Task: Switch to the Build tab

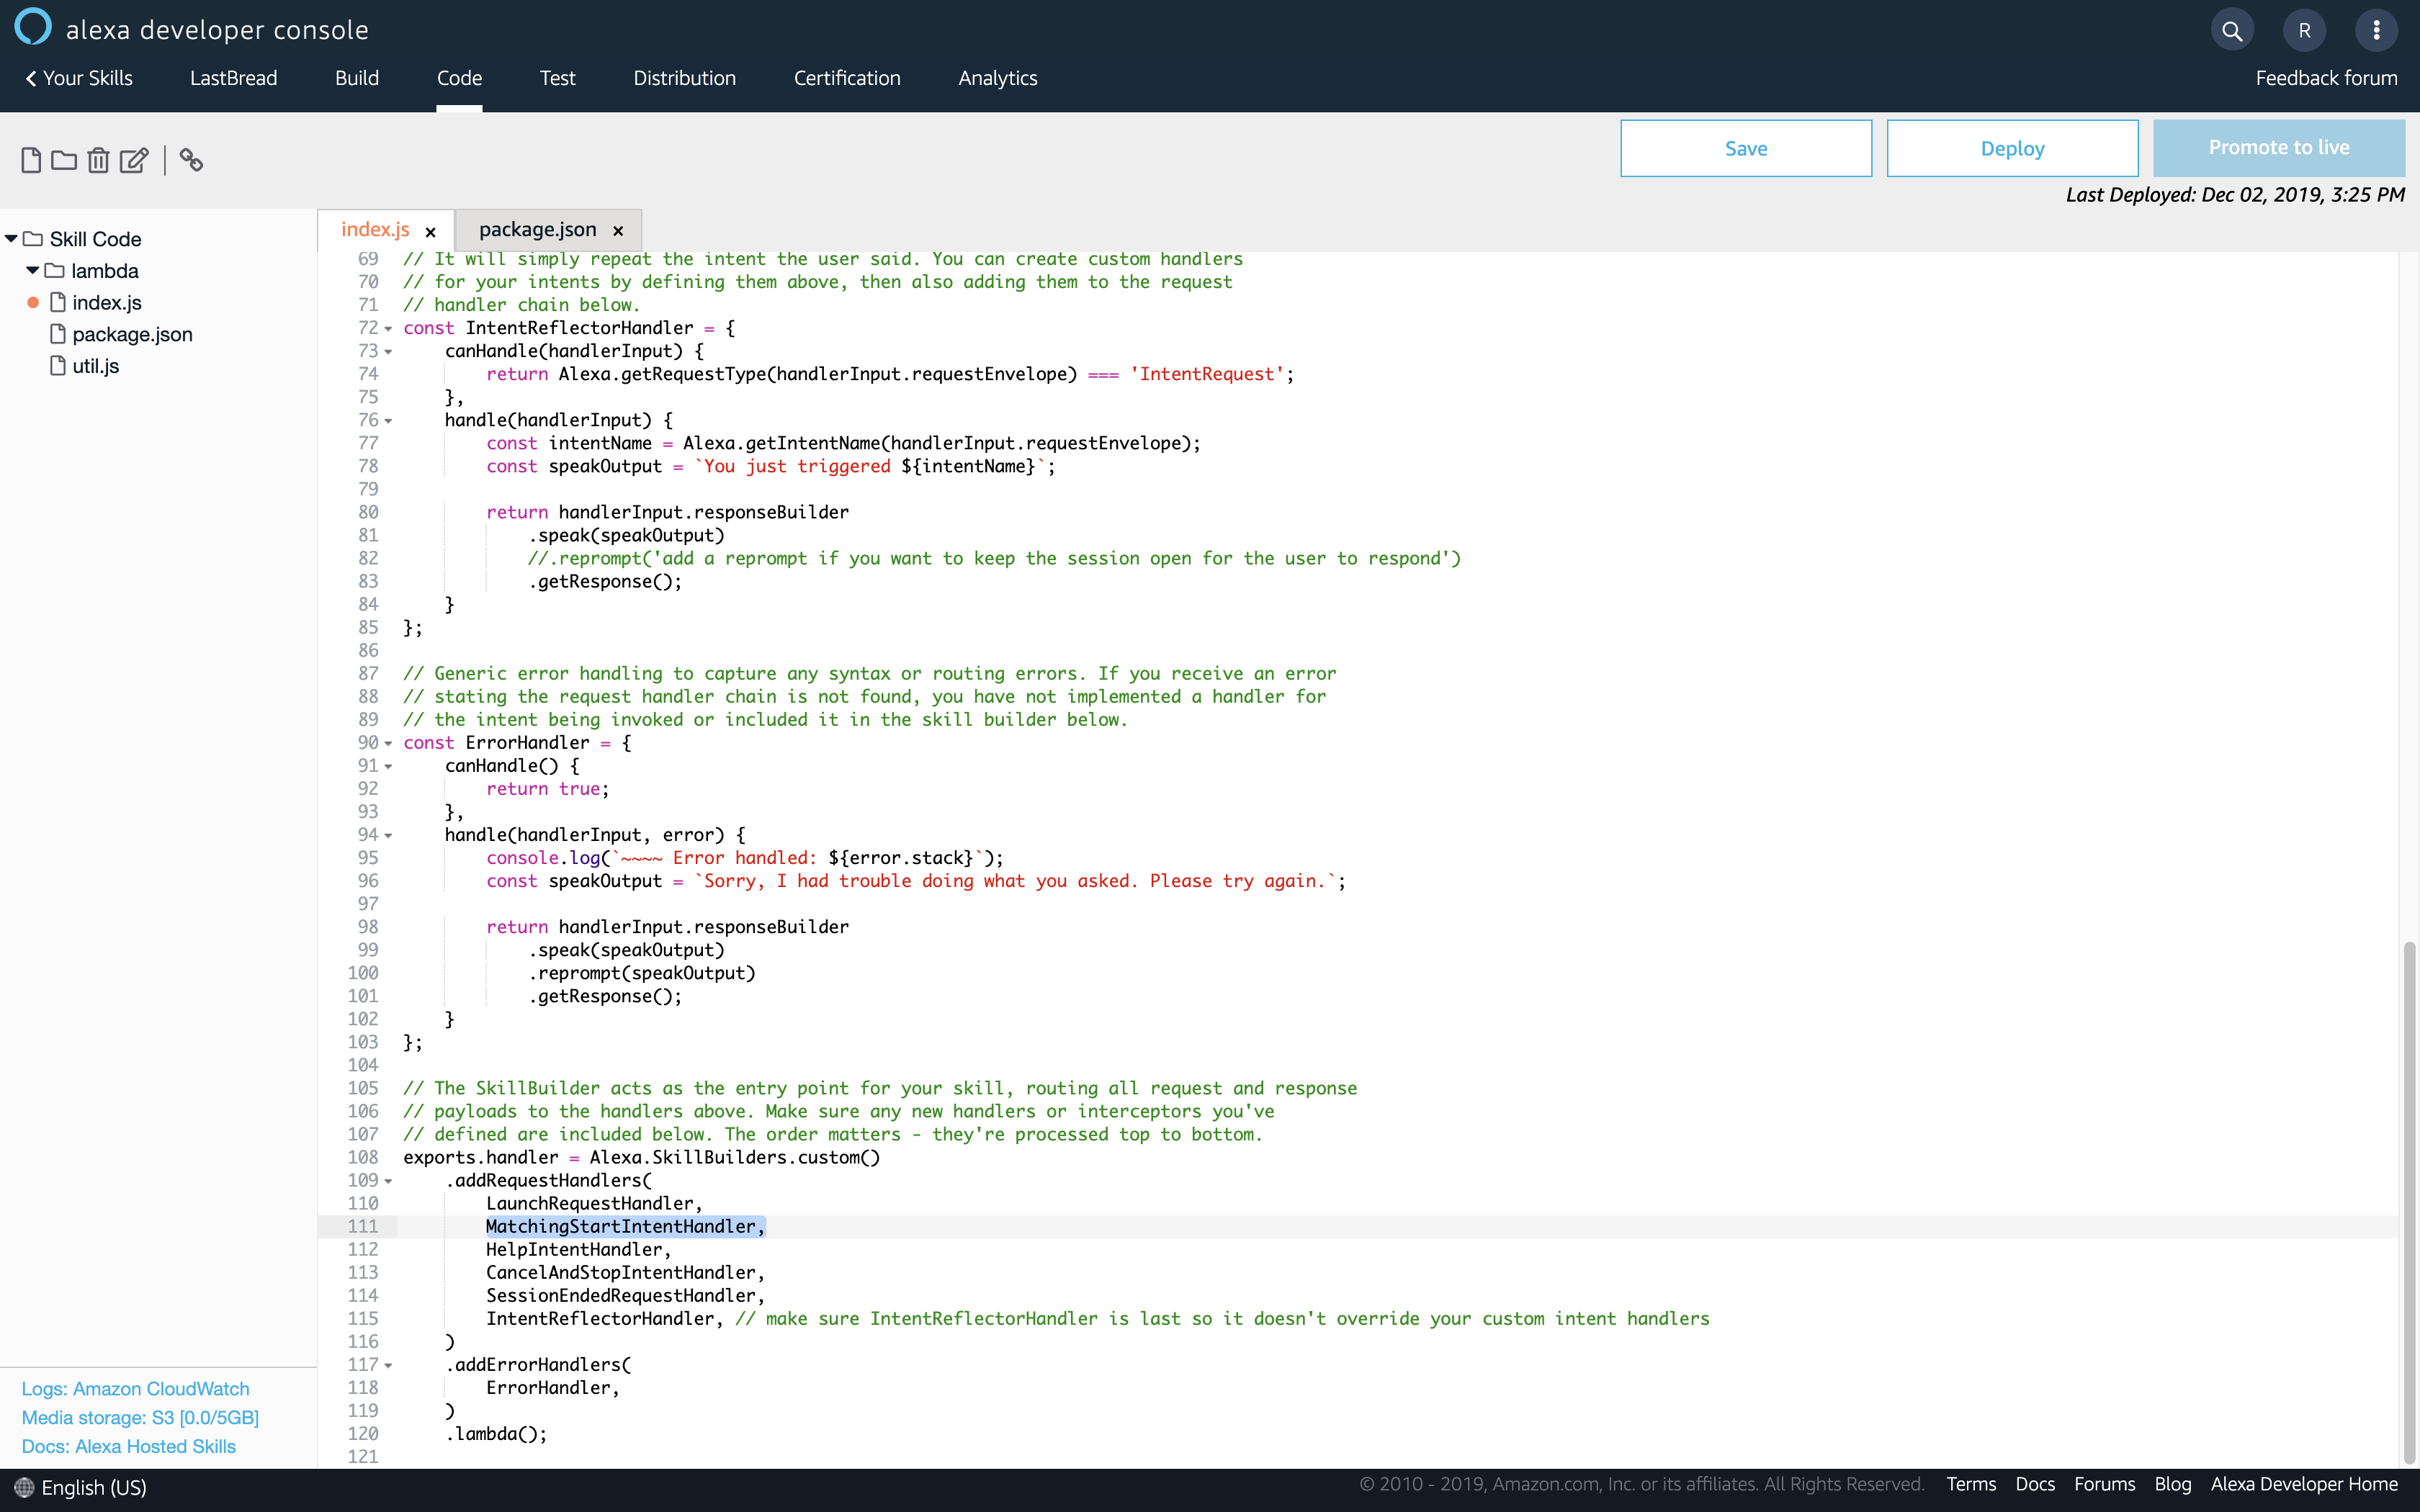Action: [357, 78]
